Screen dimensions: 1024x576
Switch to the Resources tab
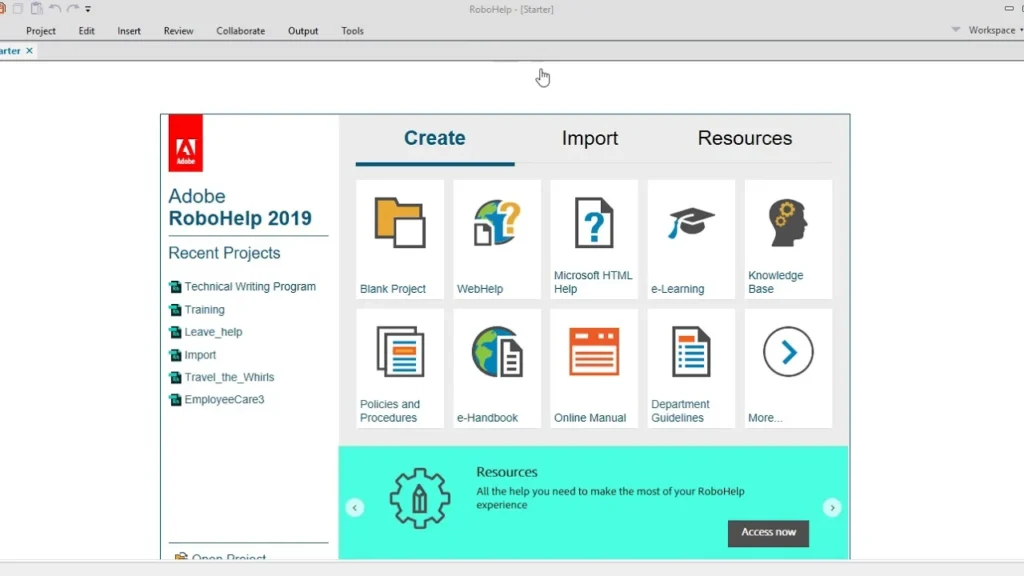[744, 139]
